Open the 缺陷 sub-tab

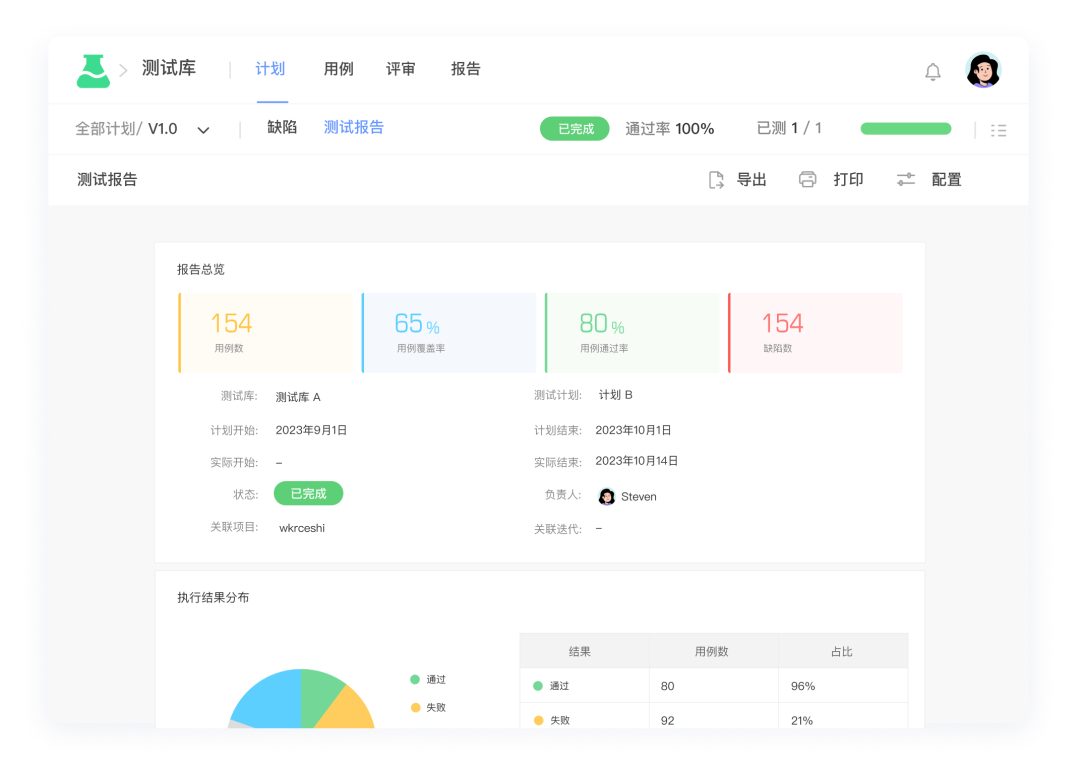pyautogui.click(x=282, y=127)
